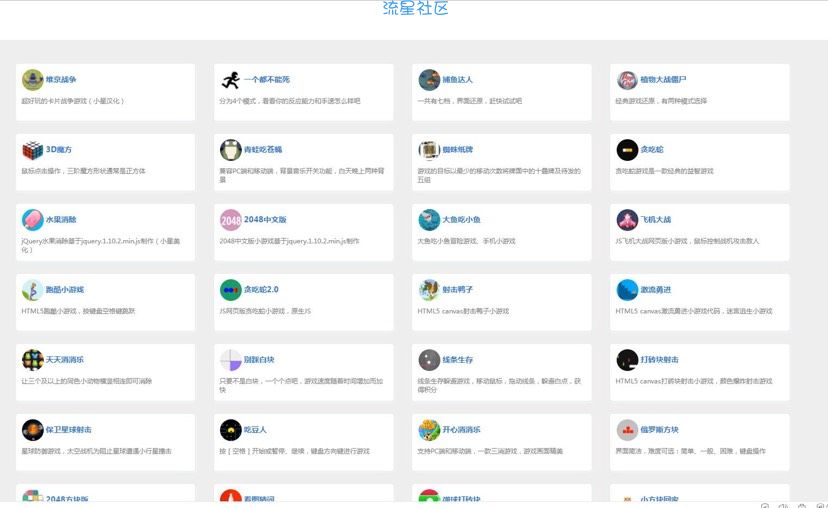This screenshot has width=828, height=508.
Task: Open the 2048中文版 game link
Action: [265, 220]
